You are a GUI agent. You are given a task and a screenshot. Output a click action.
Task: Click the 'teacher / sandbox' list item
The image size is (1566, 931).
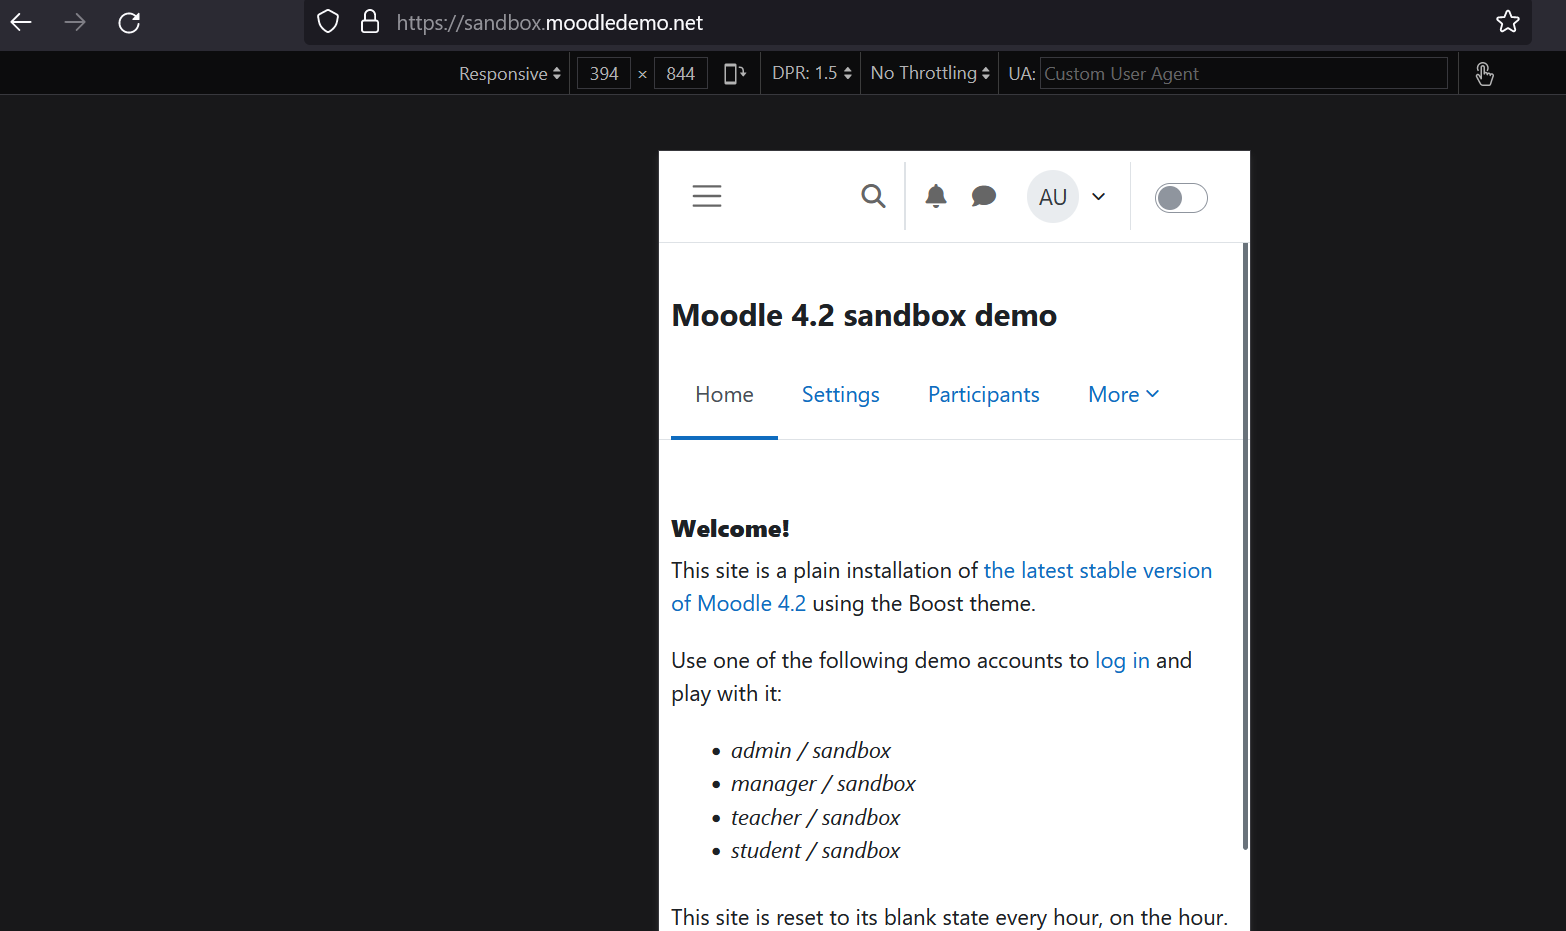click(x=815, y=817)
